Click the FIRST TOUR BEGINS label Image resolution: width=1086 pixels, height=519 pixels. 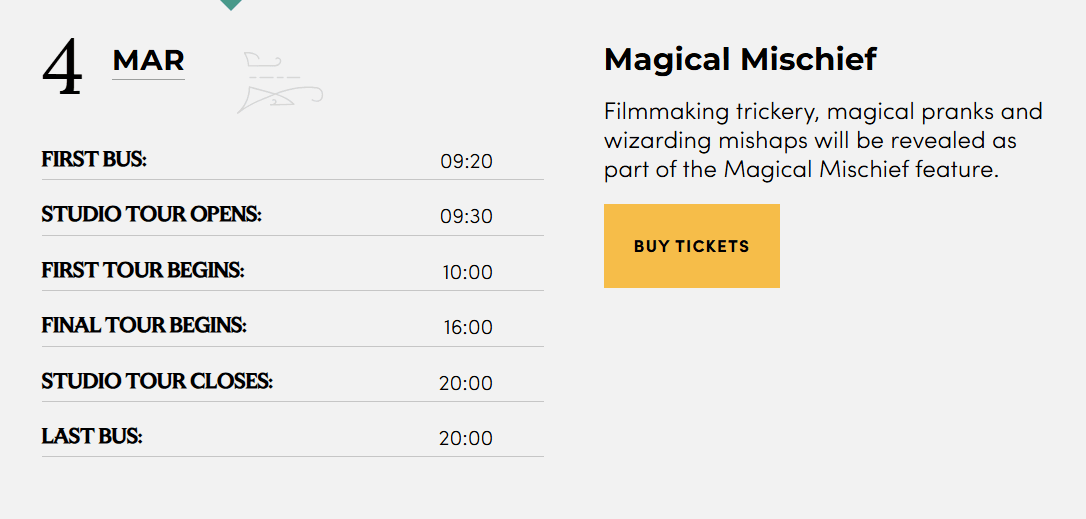[143, 270]
